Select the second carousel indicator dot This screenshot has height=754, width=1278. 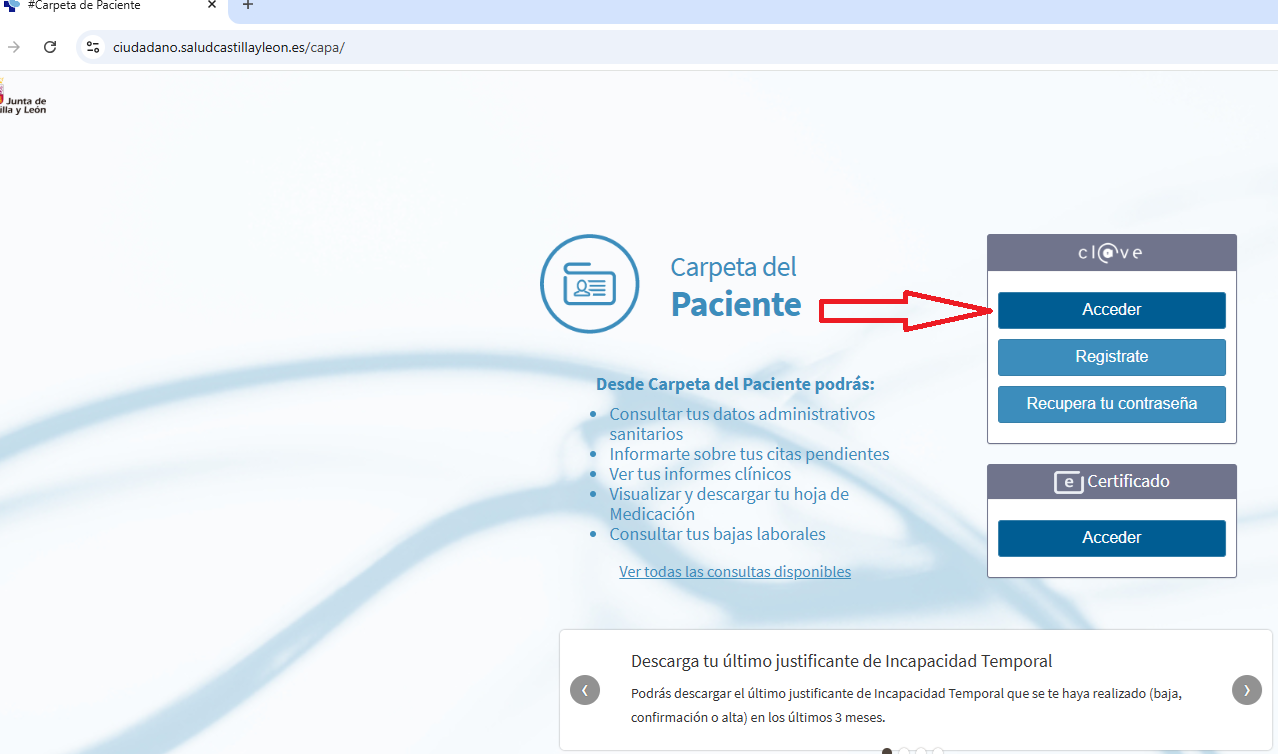pos(904,751)
